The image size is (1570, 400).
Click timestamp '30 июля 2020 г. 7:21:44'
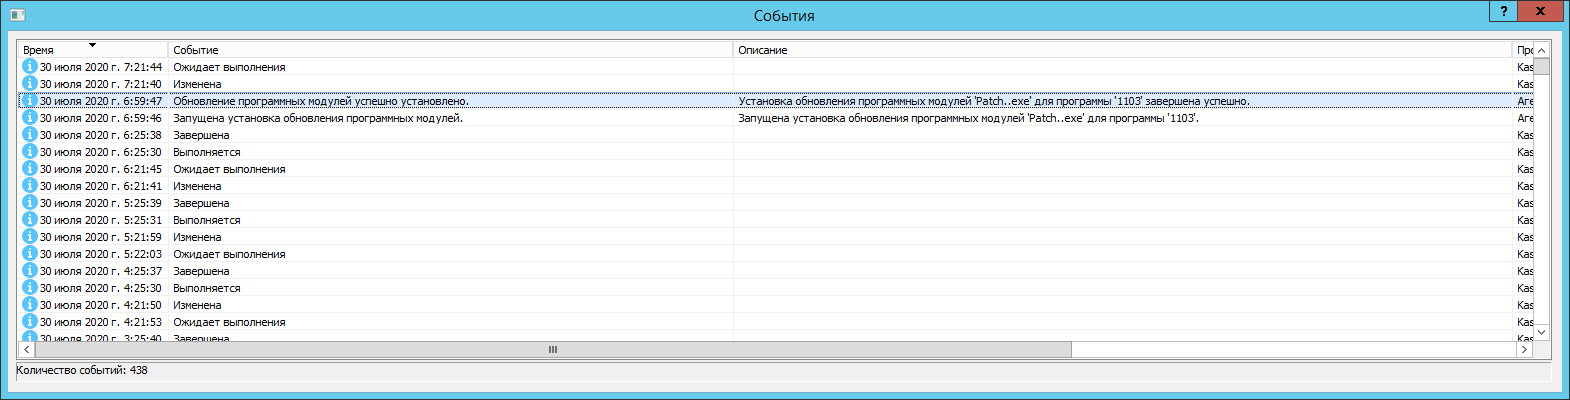(x=101, y=67)
